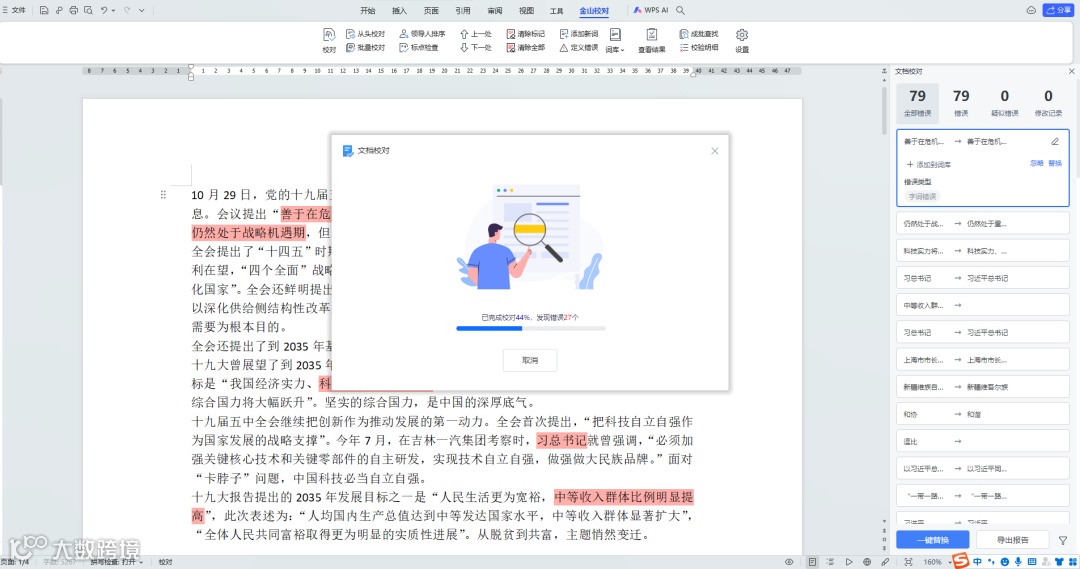Switch to outline view icon

pos(831,562)
